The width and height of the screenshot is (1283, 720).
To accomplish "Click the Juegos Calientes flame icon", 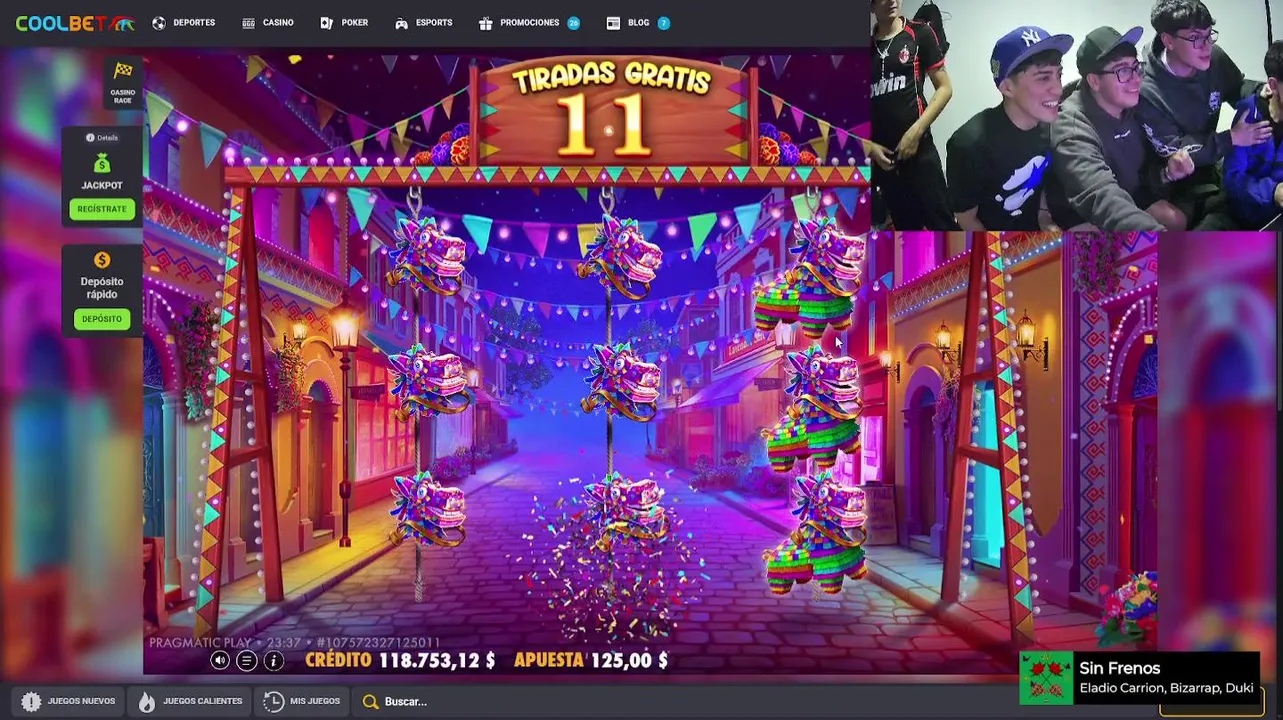I will [x=147, y=702].
